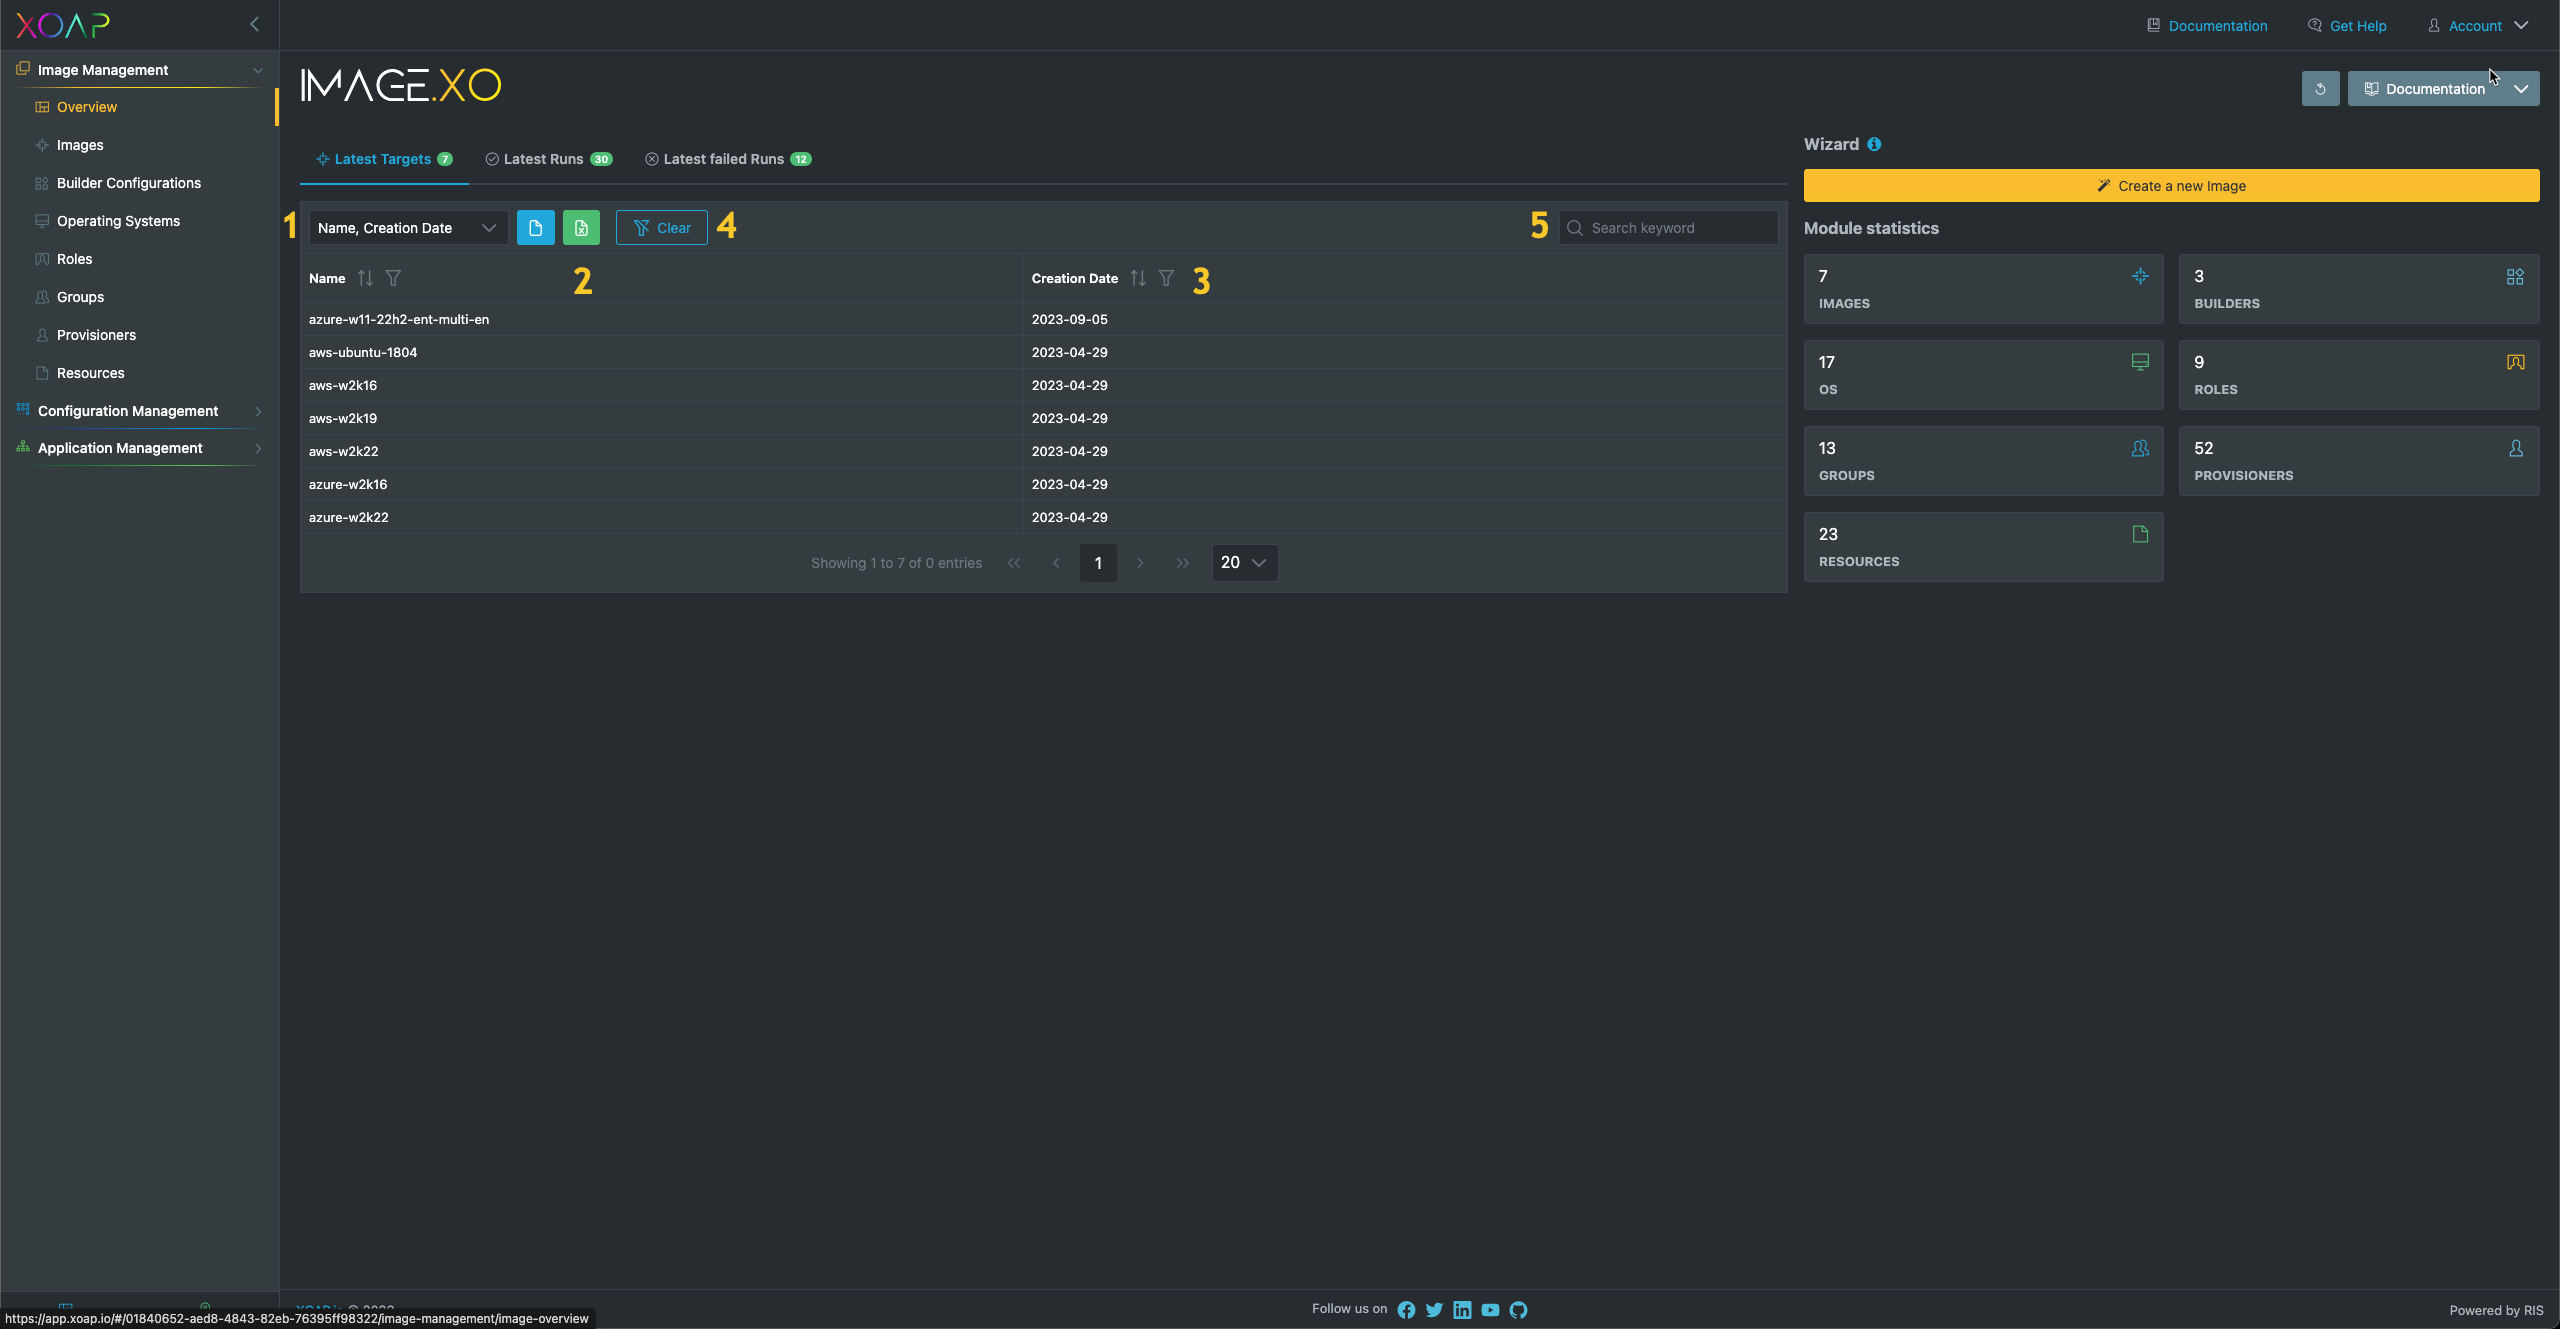Click the refresh icon button near Documentation
Image resolution: width=2560 pixels, height=1329 pixels.
pyautogui.click(x=2320, y=89)
